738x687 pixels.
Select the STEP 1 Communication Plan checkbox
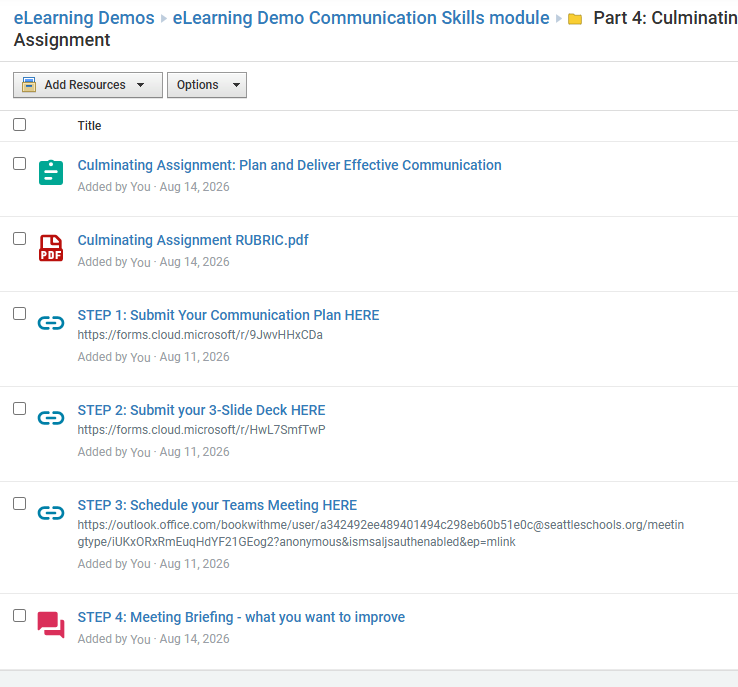coord(19,313)
